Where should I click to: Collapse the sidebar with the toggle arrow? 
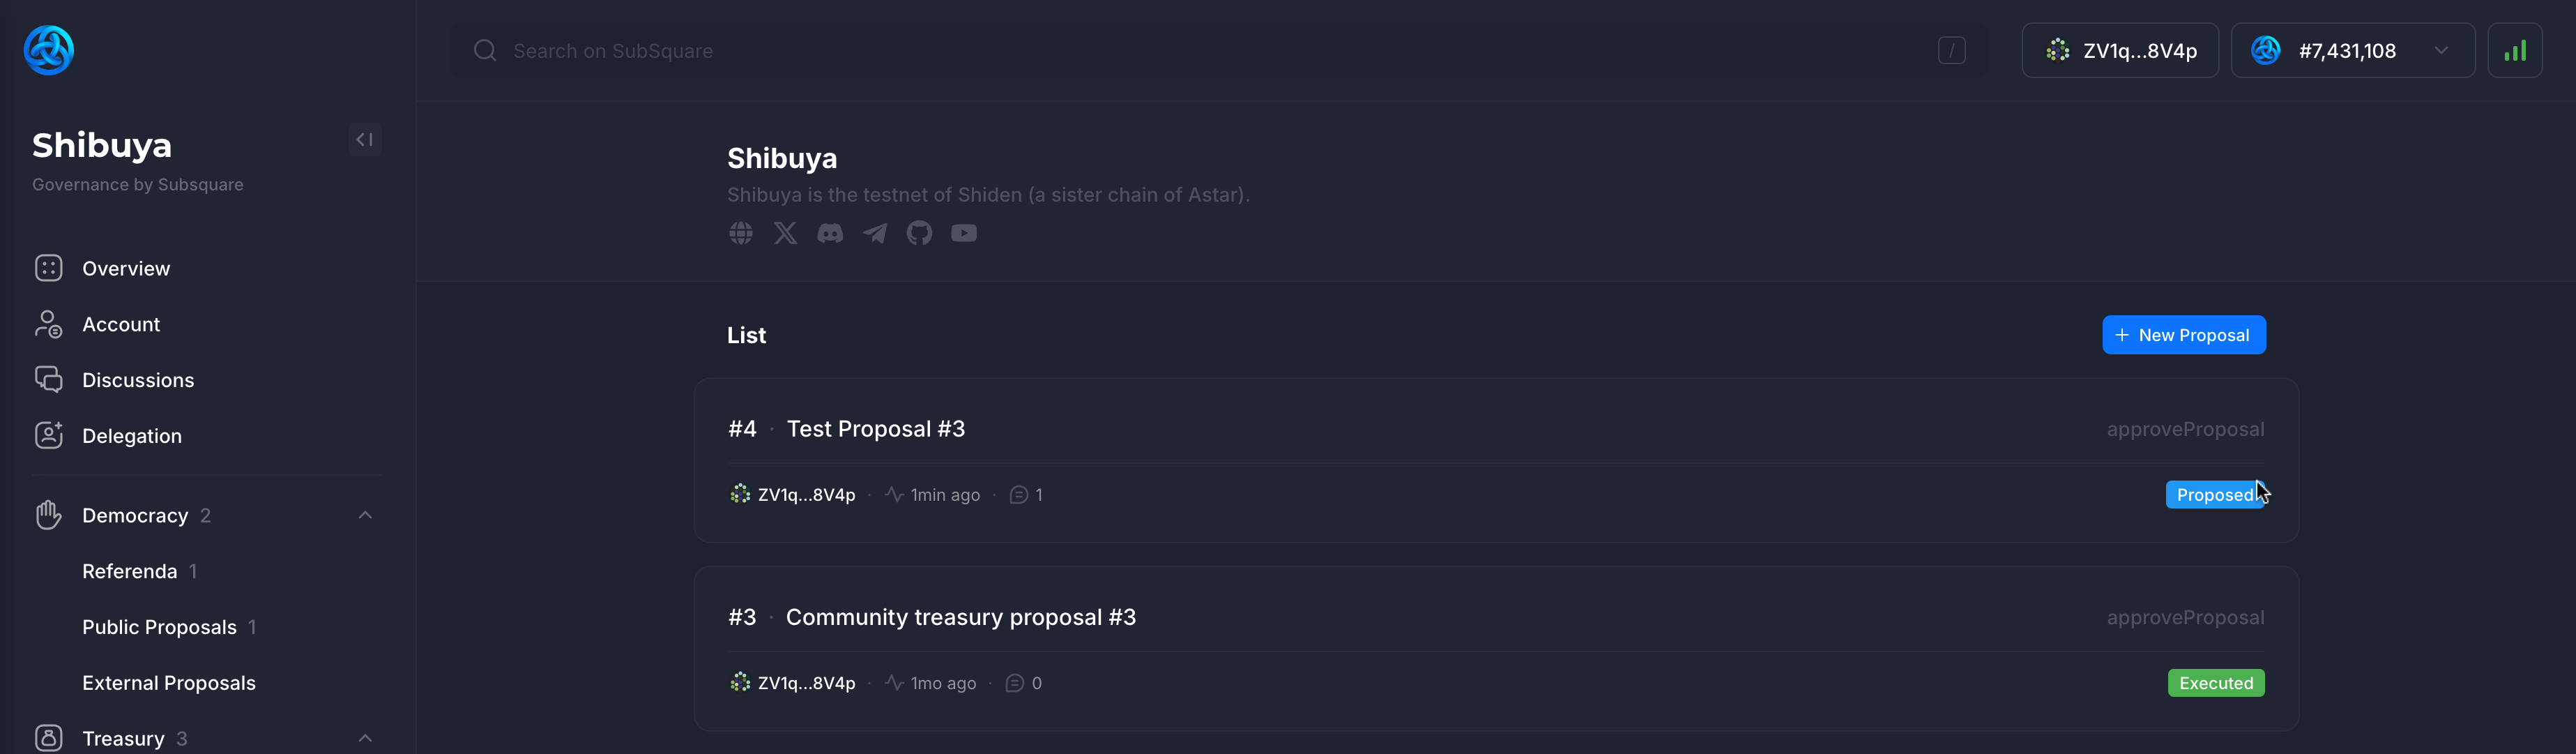click(365, 140)
